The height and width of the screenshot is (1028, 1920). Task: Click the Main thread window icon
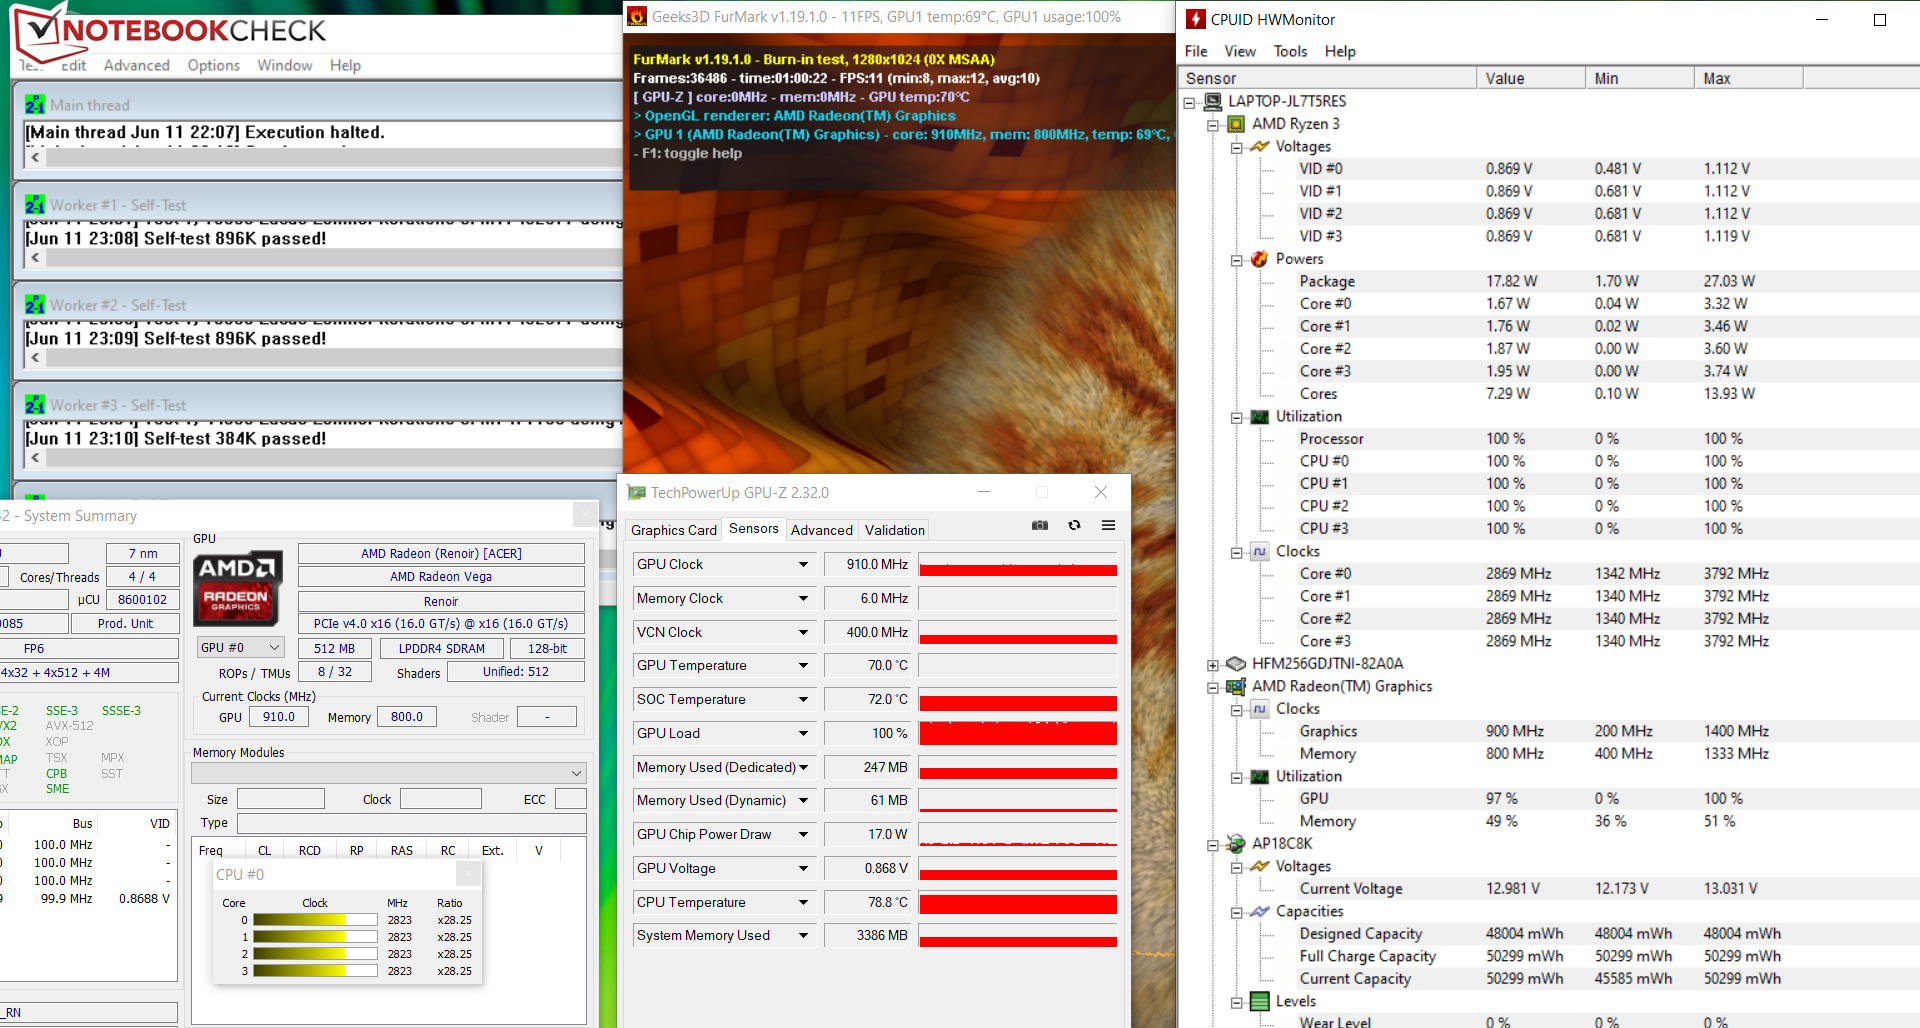pos(35,105)
